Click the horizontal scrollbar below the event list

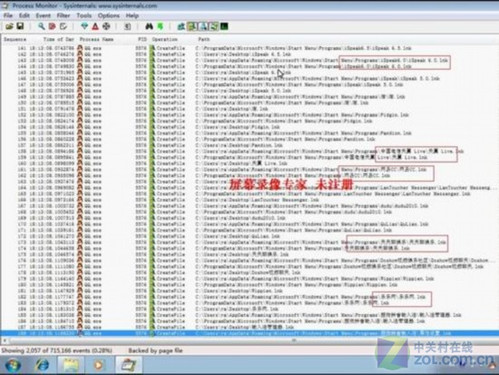[249, 341]
